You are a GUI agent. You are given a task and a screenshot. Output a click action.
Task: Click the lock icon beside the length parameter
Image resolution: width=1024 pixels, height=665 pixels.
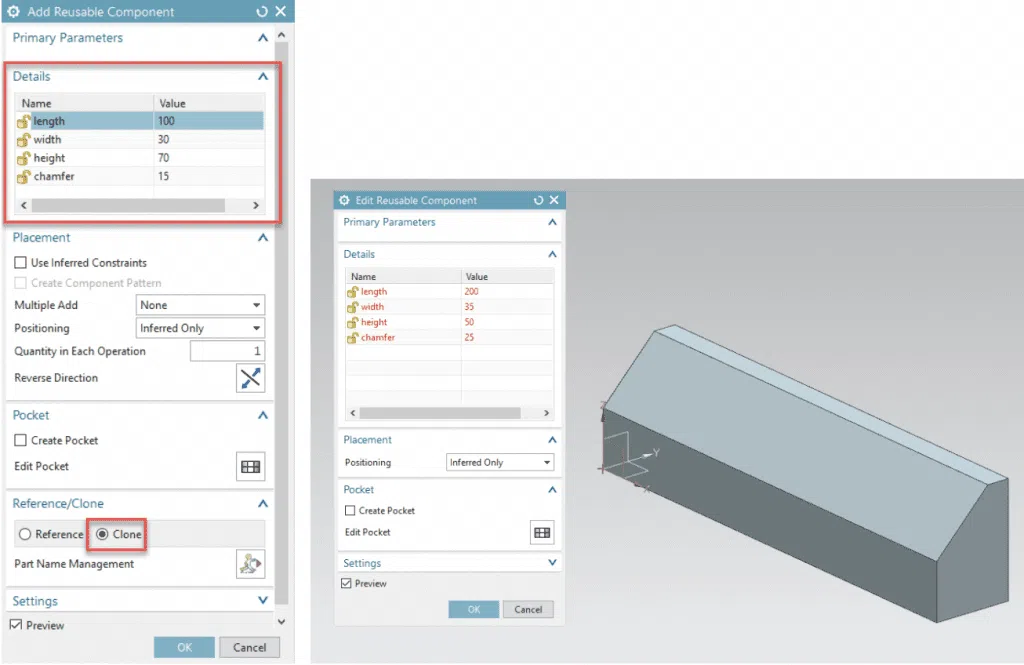[22, 120]
